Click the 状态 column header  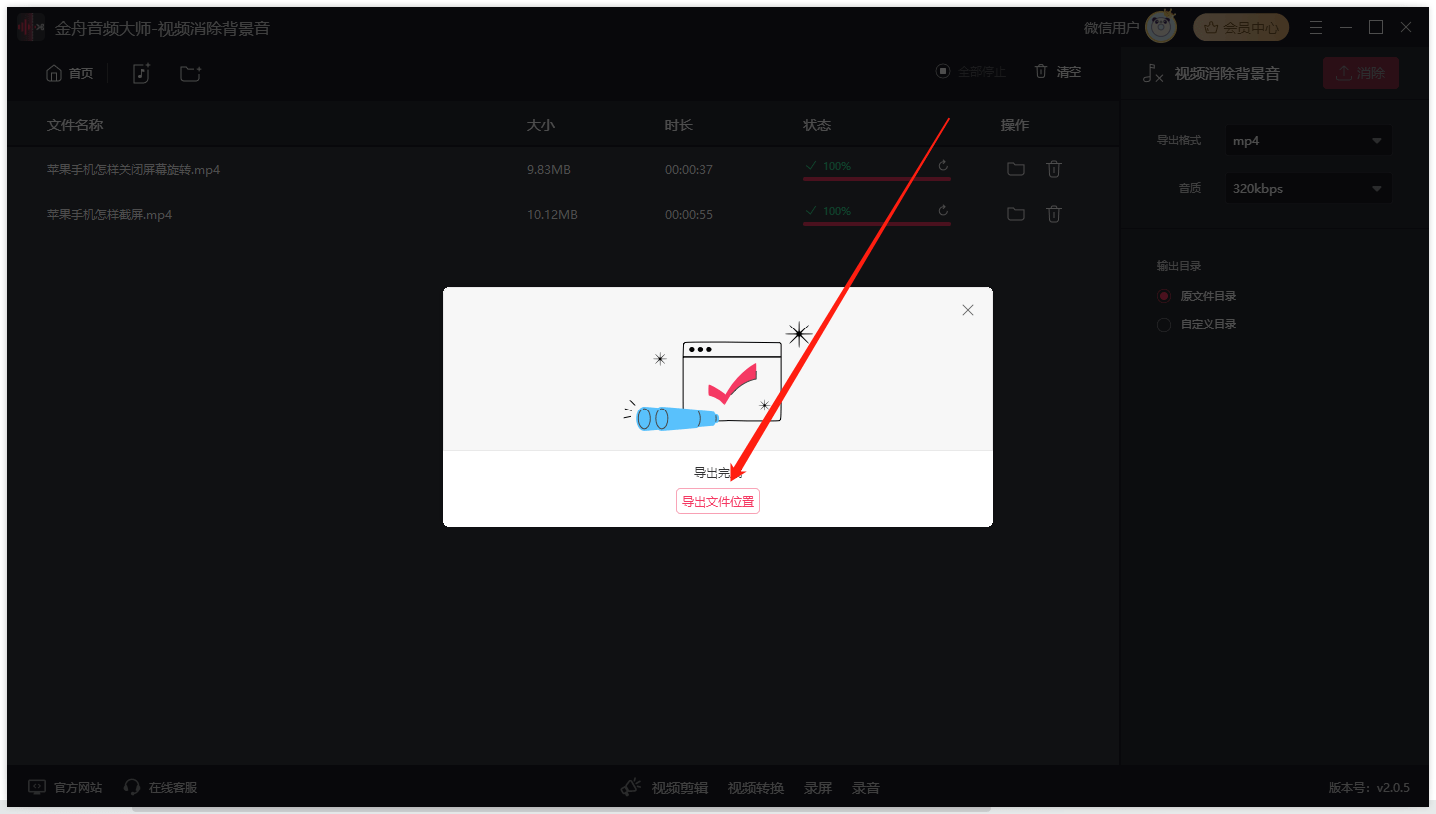817,125
